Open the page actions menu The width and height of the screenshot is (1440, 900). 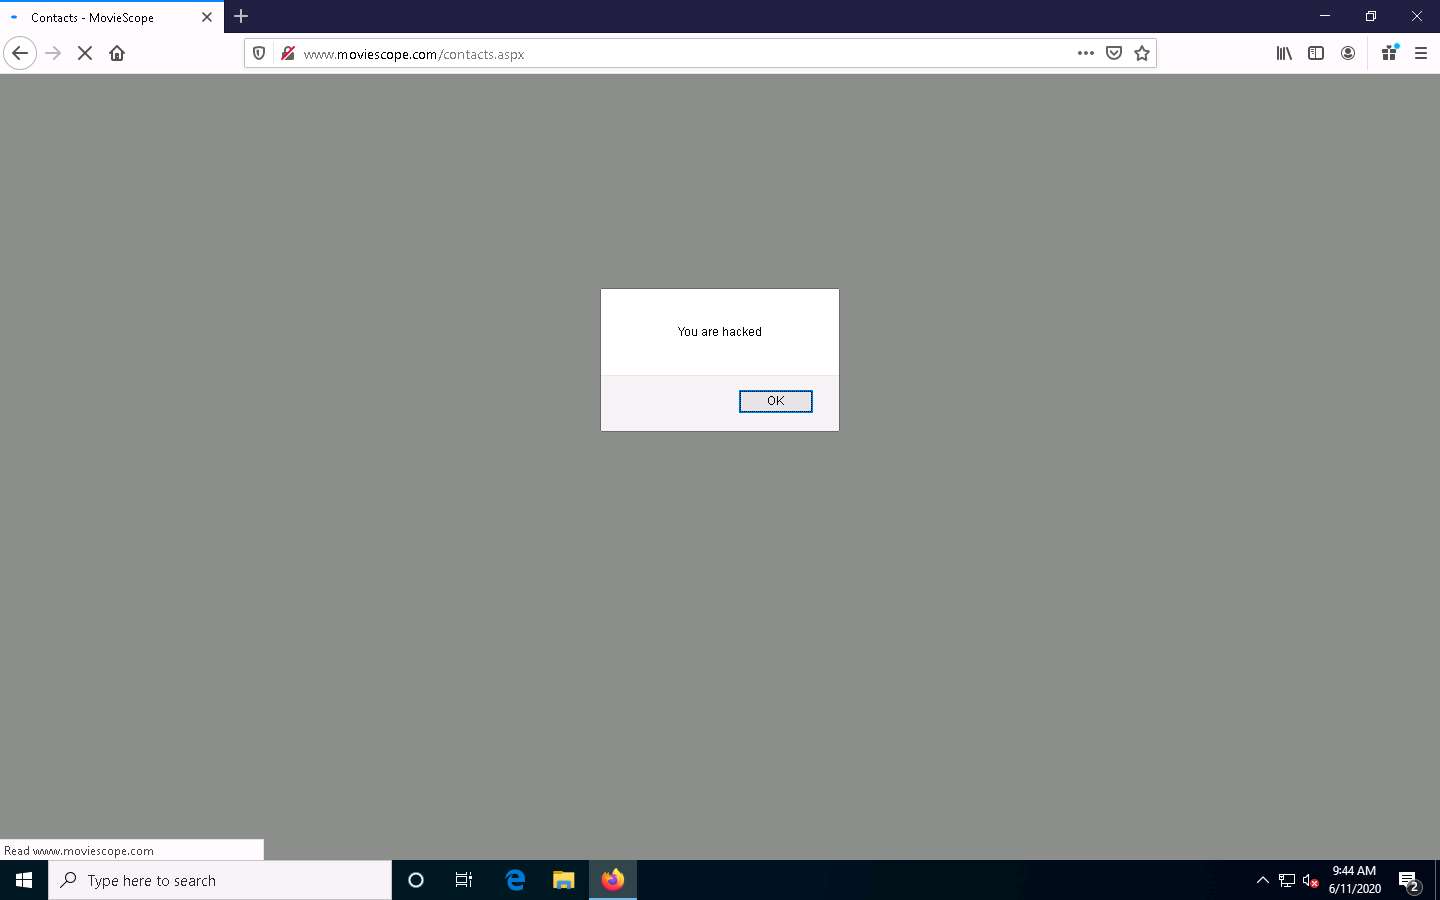[1086, 53]
